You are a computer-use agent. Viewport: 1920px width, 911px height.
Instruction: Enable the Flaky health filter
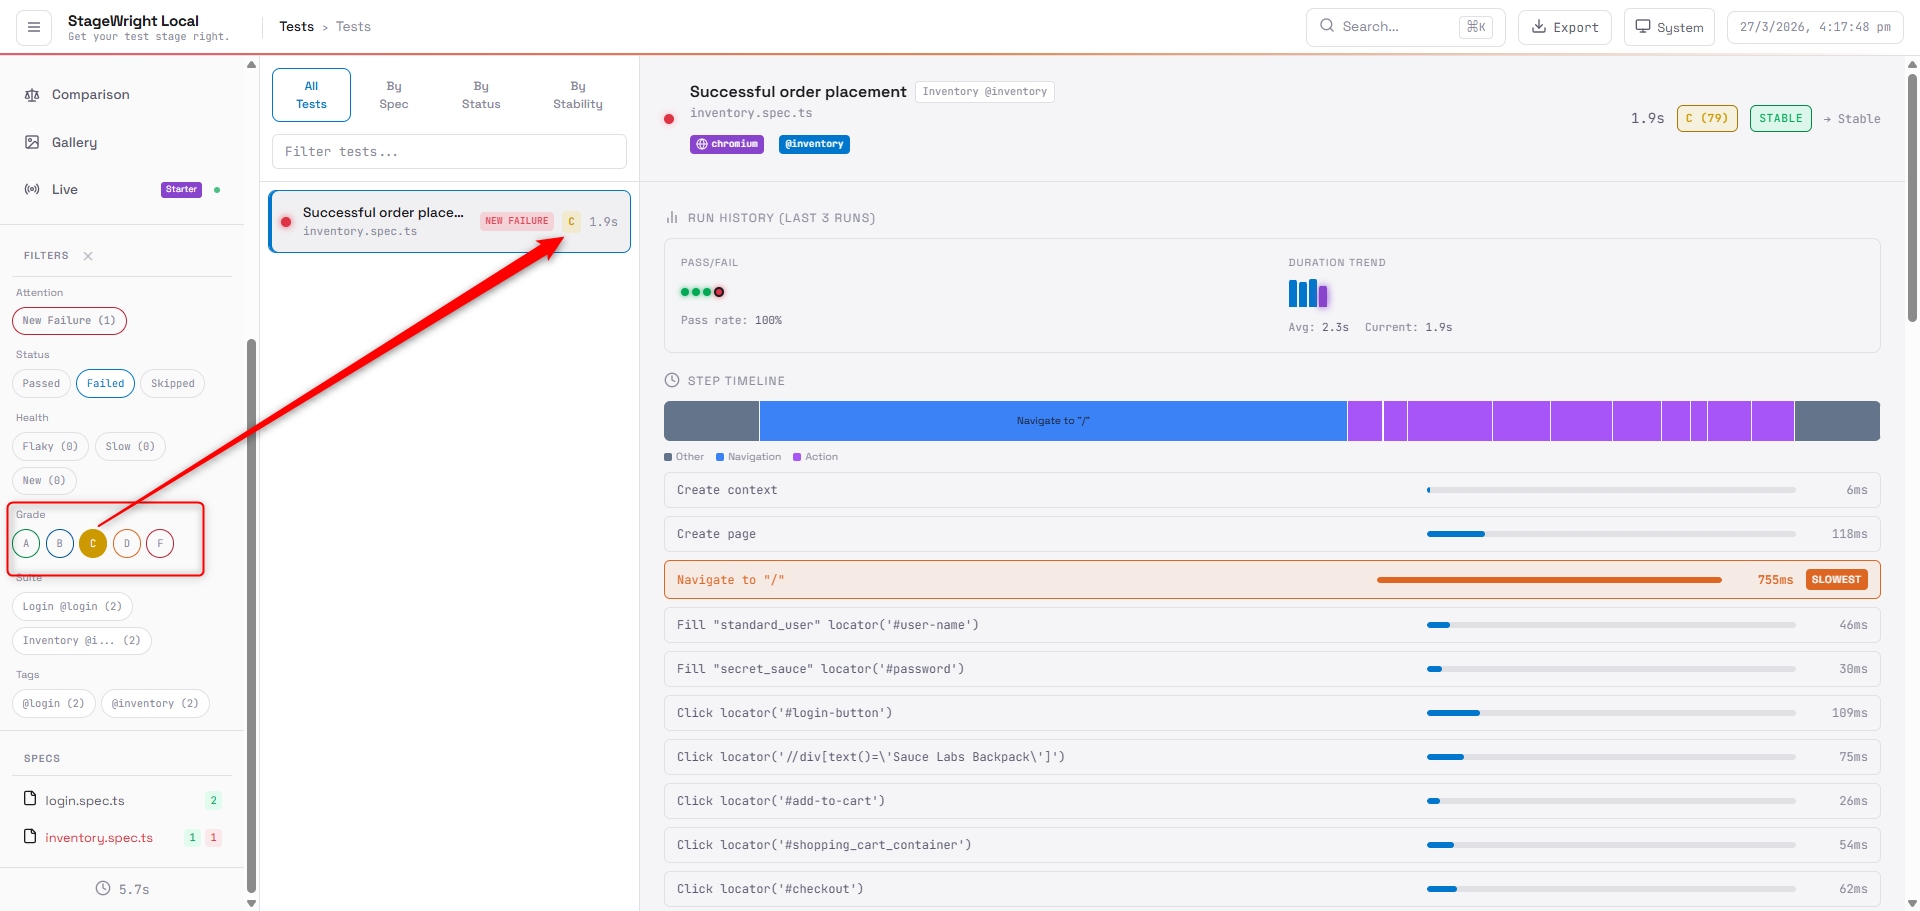50,446
